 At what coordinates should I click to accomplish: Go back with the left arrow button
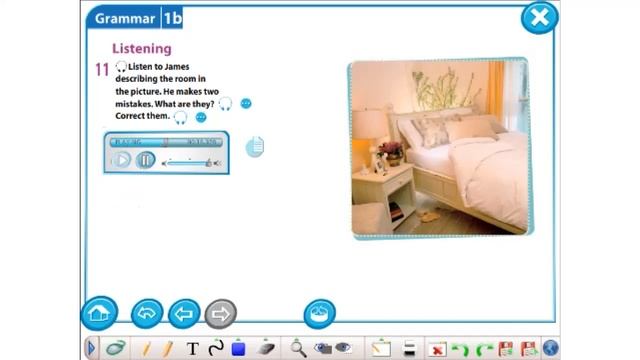(x=184, y=313)
